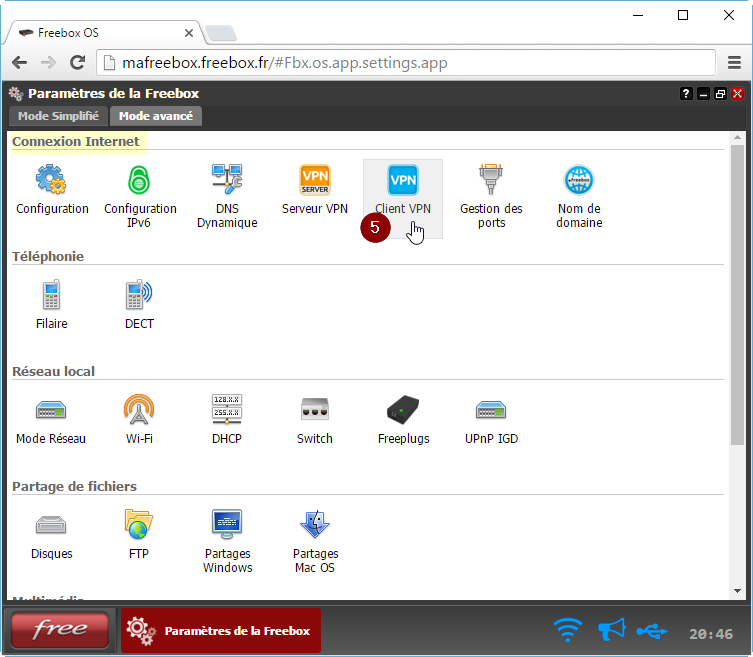The image size is (753, 657).
Task: Go back in browser history
Action: (20, 62)
